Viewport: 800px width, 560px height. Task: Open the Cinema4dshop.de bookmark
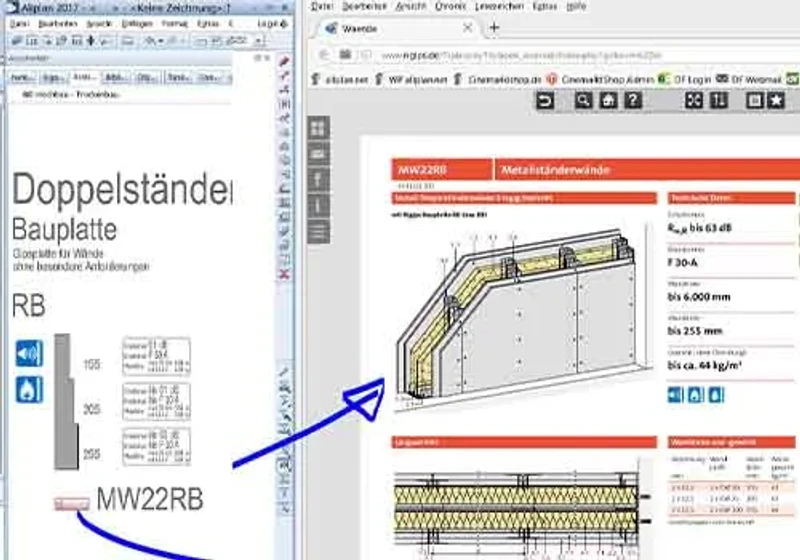click(x=498, y=80)
